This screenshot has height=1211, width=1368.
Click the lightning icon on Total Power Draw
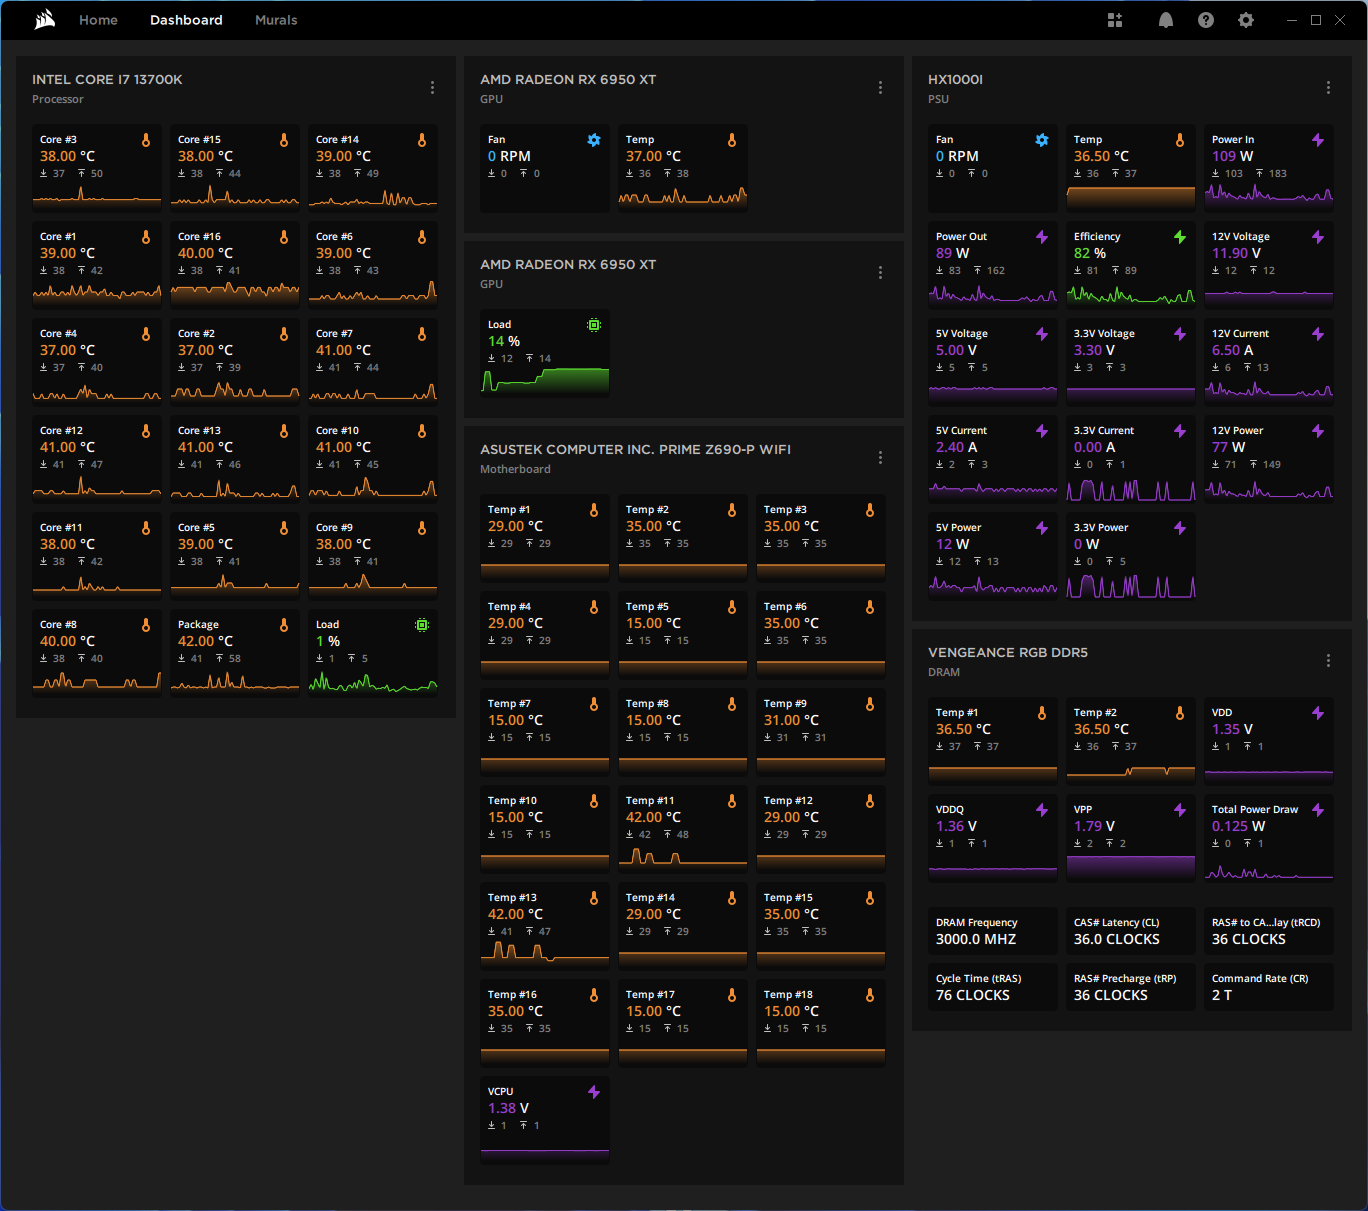click(x=1318, y=810)
